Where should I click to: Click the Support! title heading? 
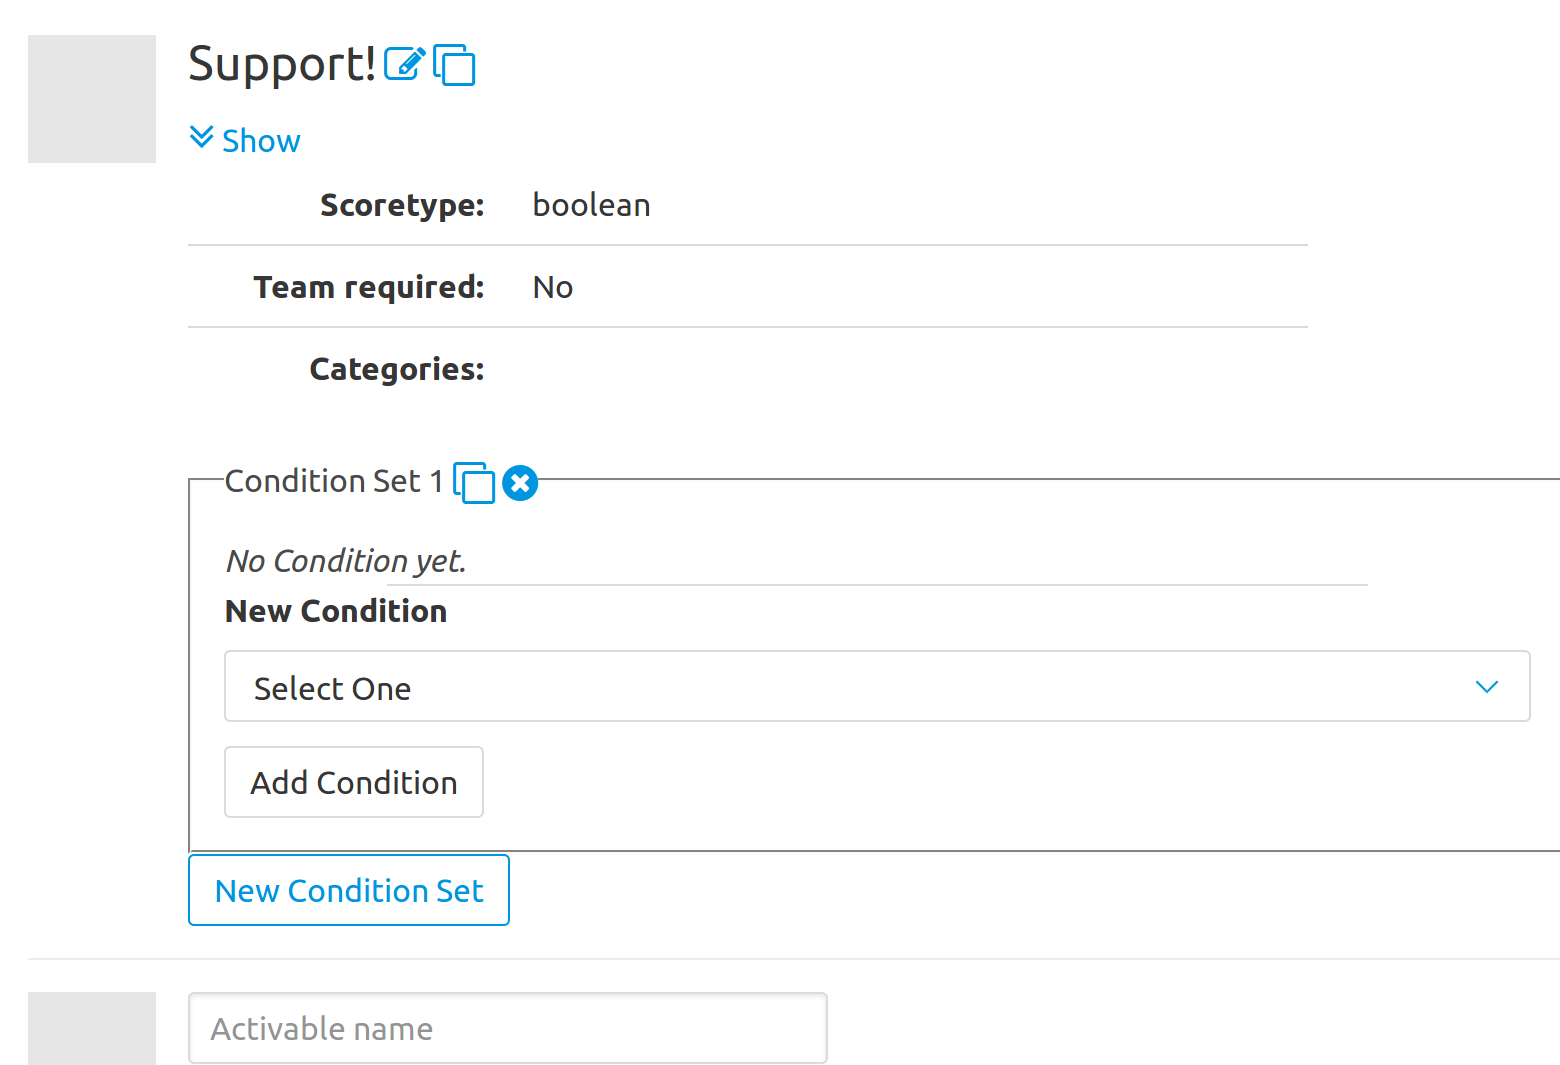[x=282, y=64]
